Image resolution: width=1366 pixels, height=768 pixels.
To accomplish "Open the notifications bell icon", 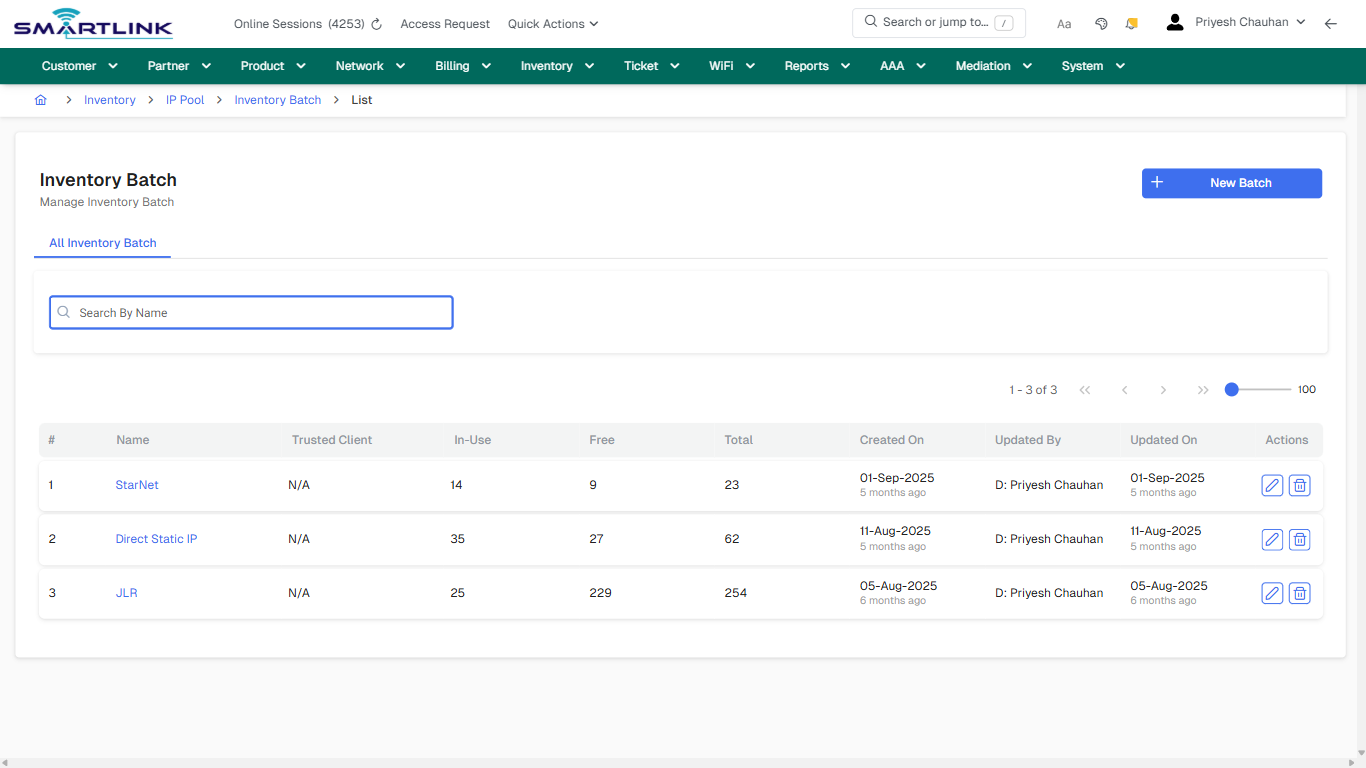I will (1131, 23).
